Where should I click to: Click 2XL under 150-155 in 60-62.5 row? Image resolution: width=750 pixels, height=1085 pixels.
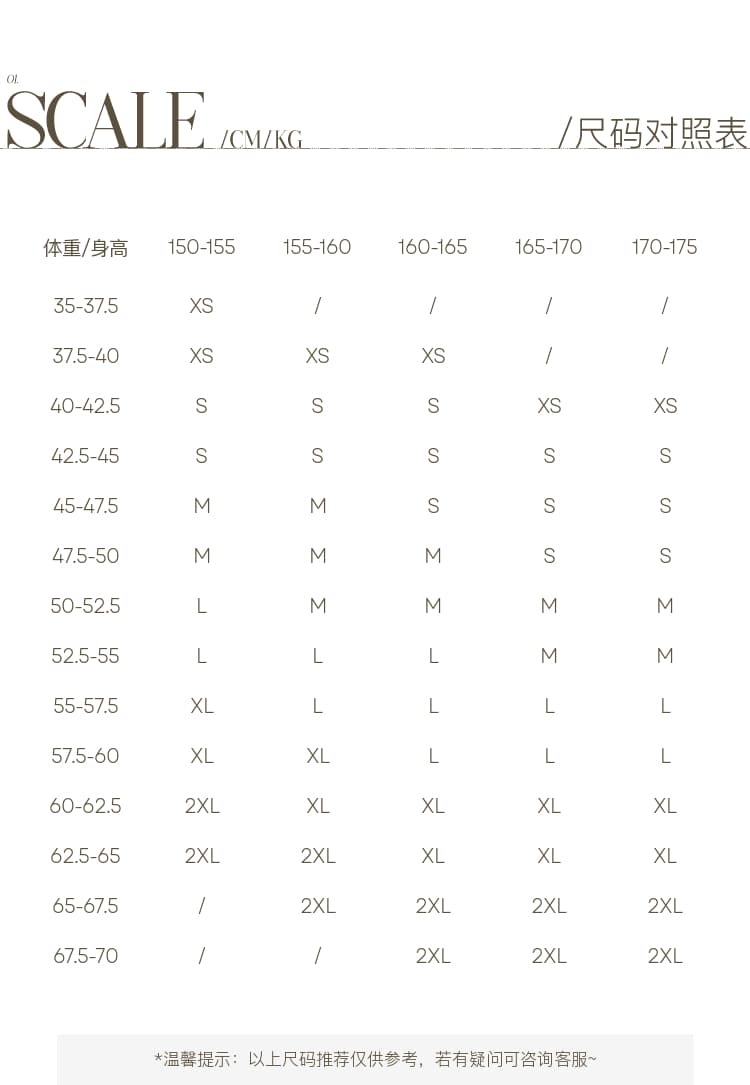[202, 806]
